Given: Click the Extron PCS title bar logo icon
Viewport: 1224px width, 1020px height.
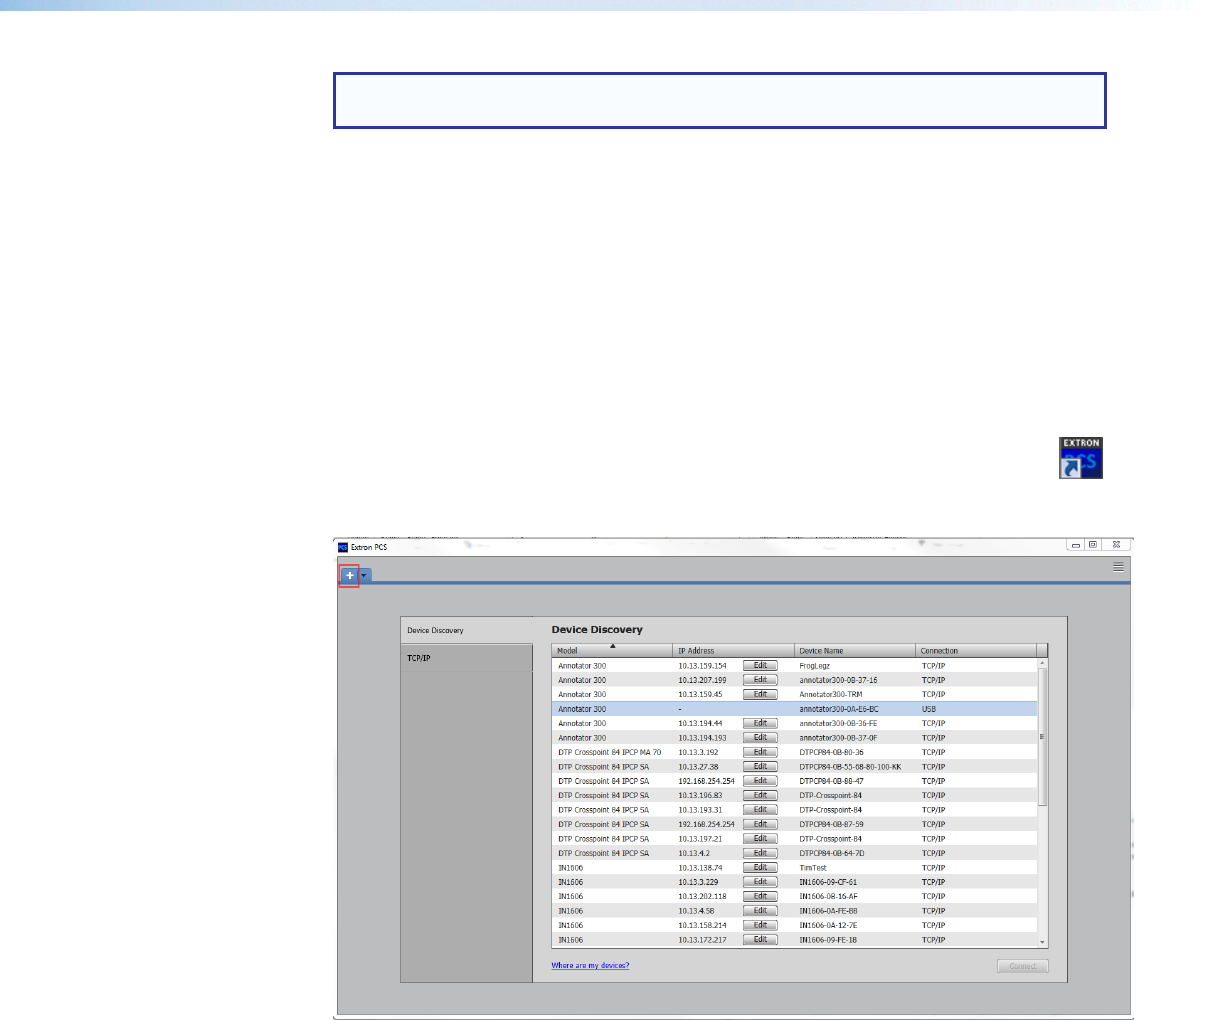Looking at the screenshot, I should tap(343, 547).
